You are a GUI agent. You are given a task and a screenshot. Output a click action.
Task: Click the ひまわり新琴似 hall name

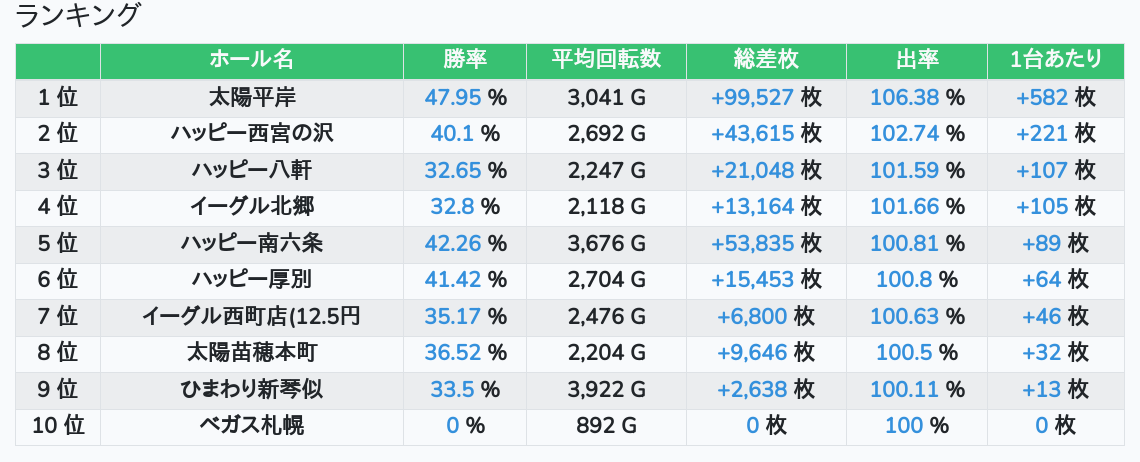click(252, 390)
